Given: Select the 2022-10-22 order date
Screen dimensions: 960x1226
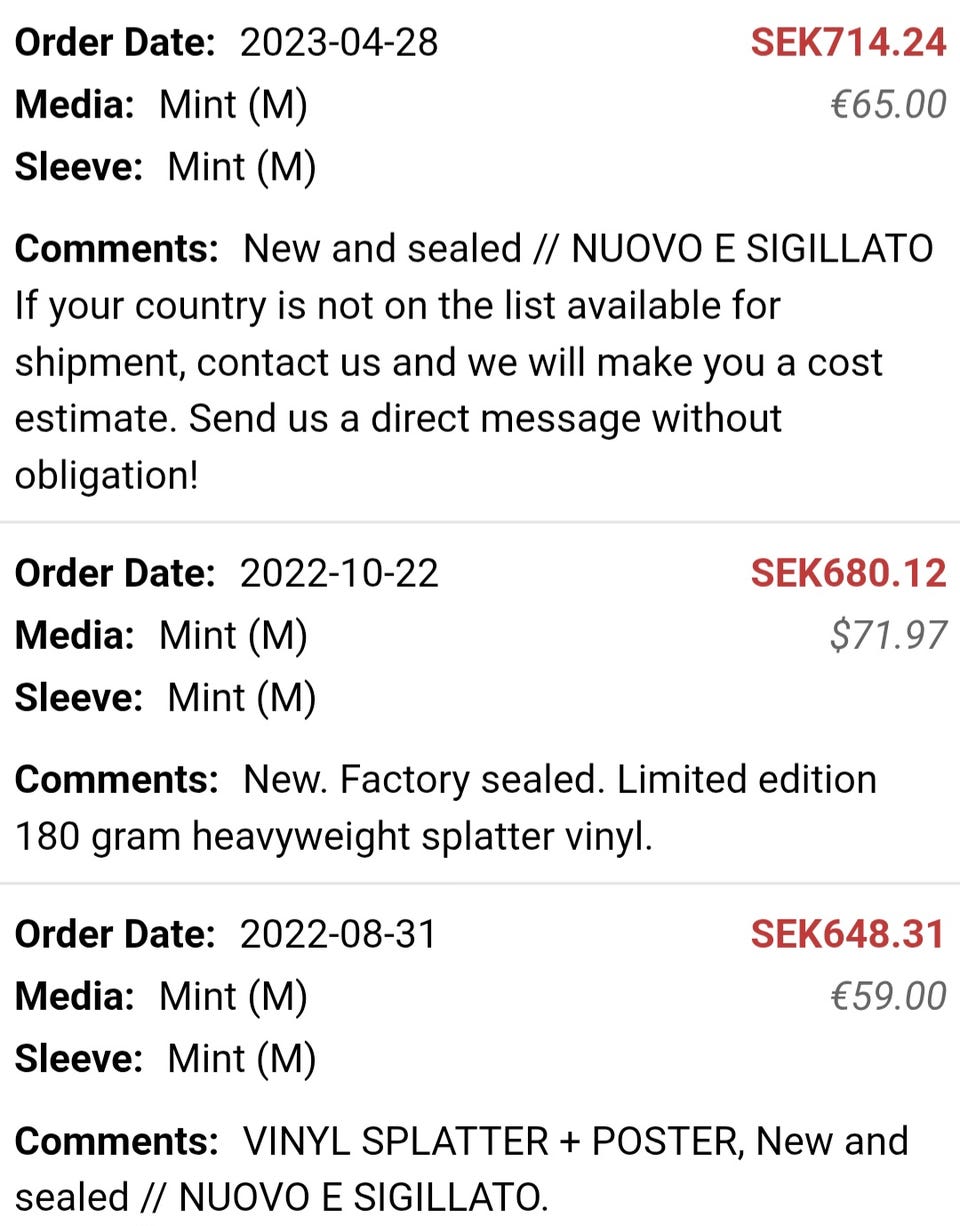Looking at the screenshot, I should pyautogui.click(x=339, y=573).
